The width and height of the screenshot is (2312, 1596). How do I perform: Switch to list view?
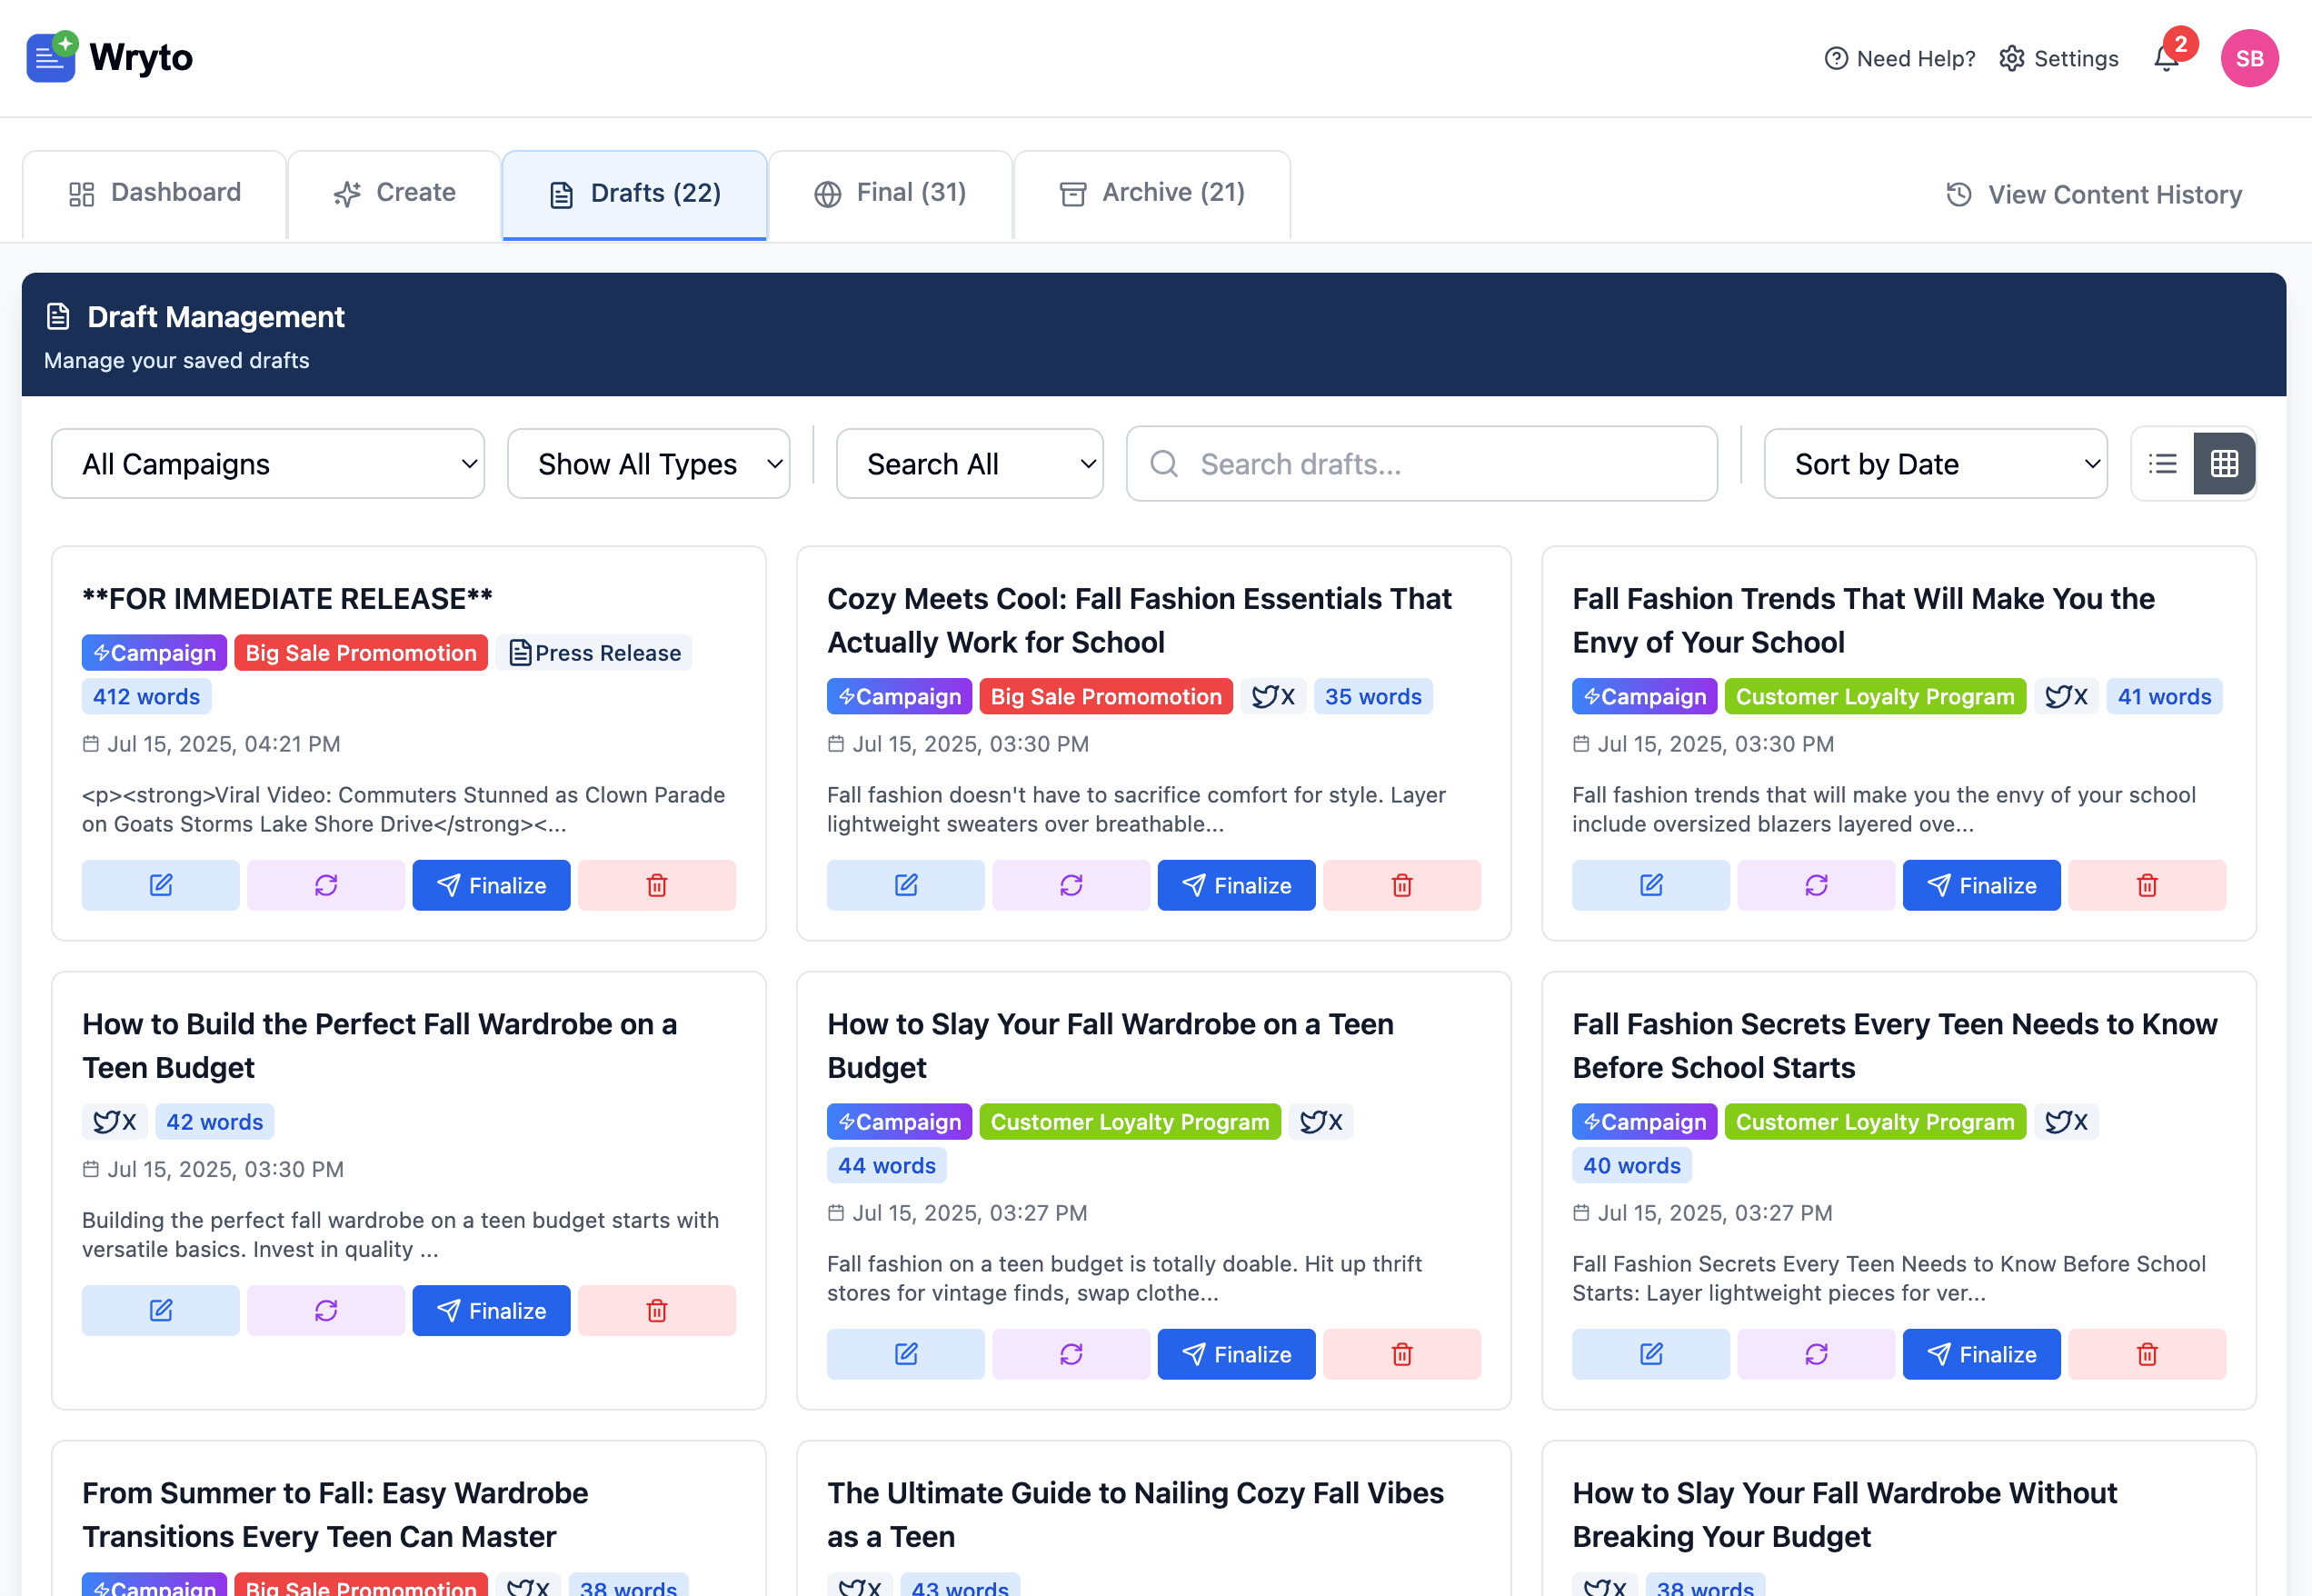pyautogui.click(x=2163, y=463)
